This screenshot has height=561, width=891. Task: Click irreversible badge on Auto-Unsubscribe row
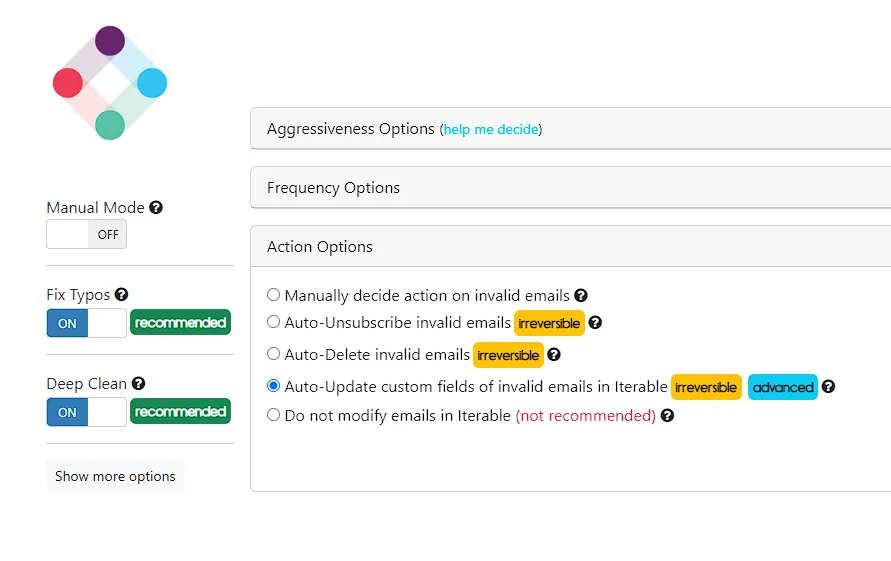[x=549, y=323]
